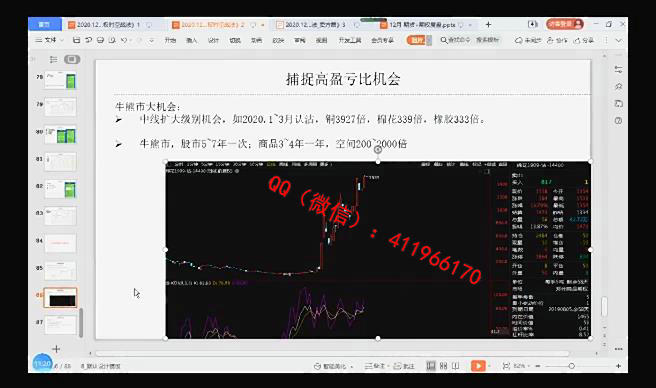Click the zoom slider handle

(571, 366)
